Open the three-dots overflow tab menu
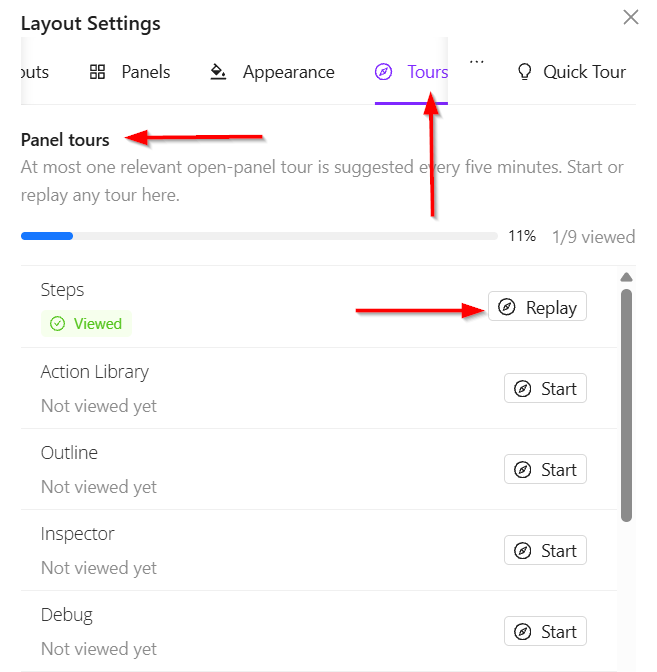Screen dimensions: 657x672 point(477,62)
